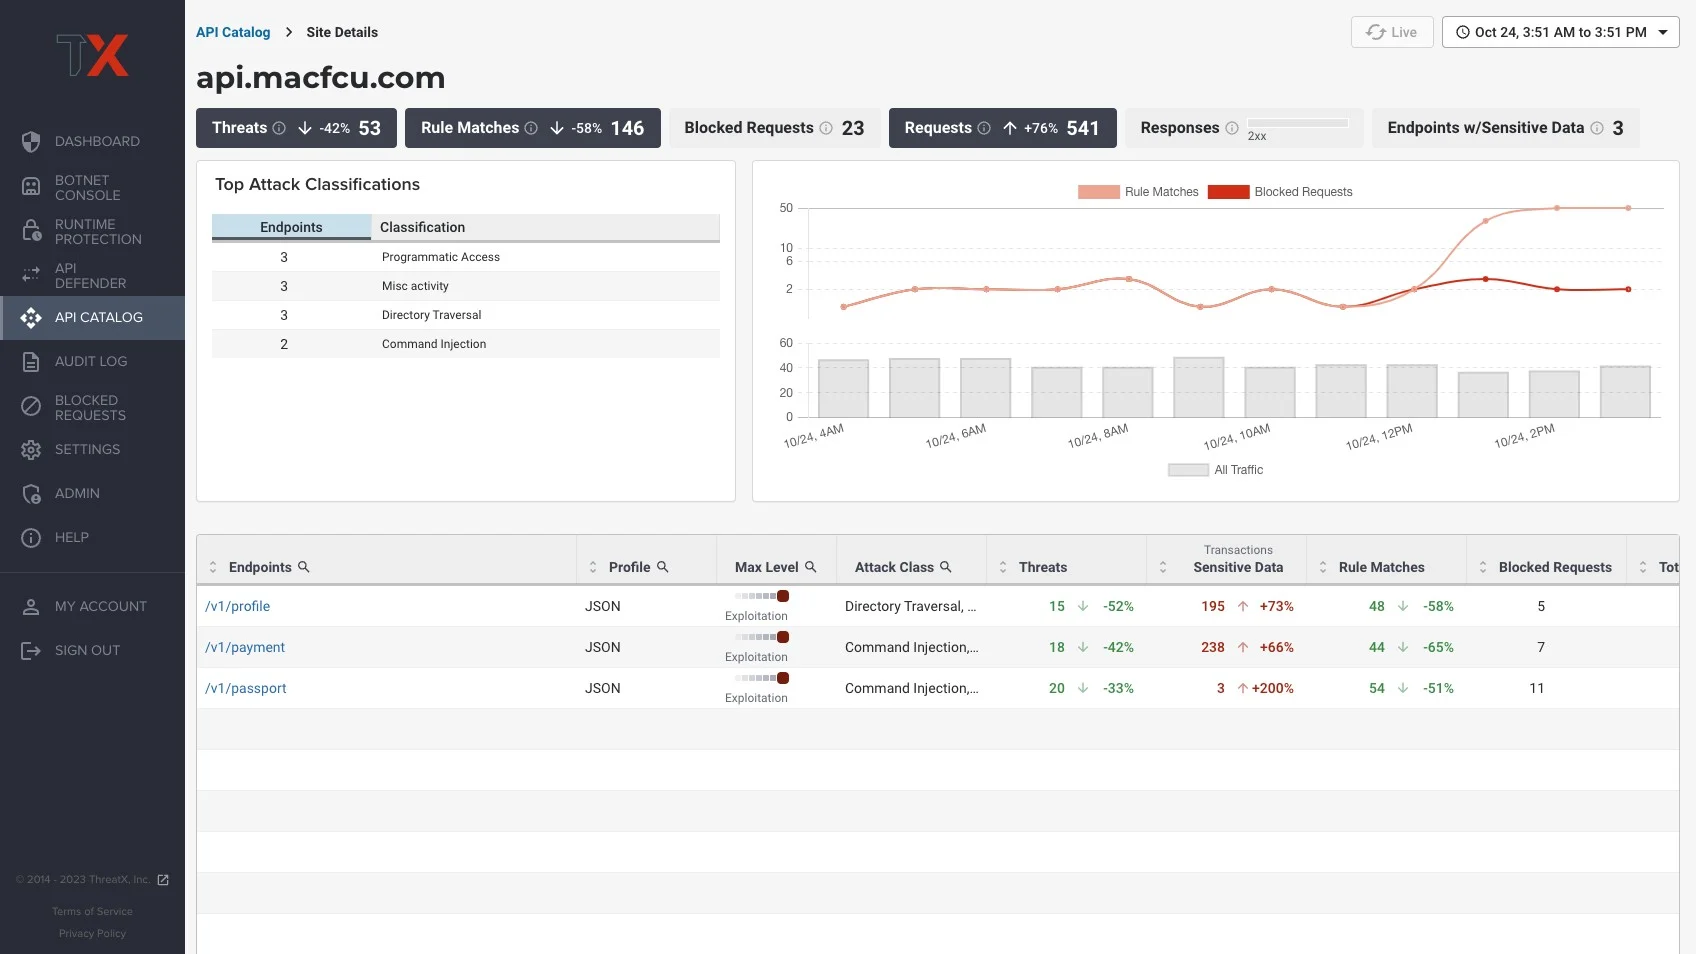This screenshot has height=954, width=1696.
Task: Open Botnet Console icon in sidebar
Action: pyautogui.click(x=31, y=187)
